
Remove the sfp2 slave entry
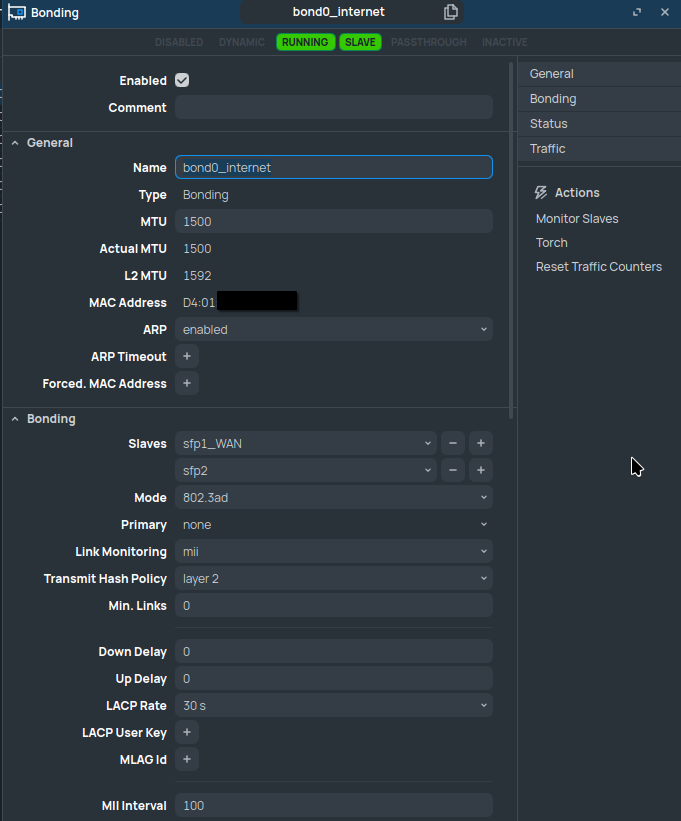[x=453, y=470]
